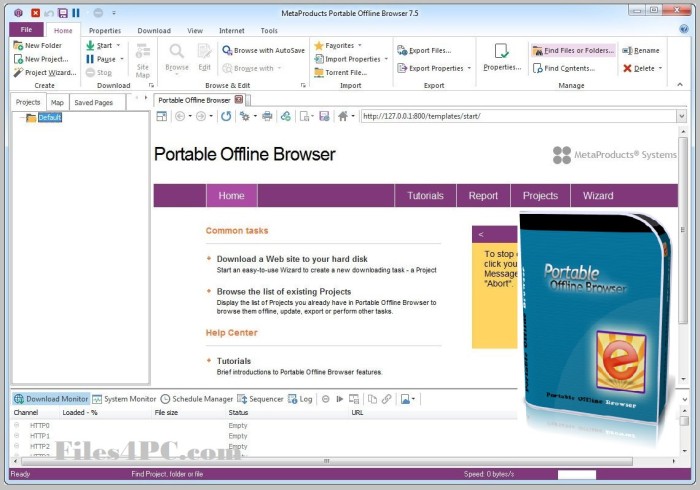Open the Schedule Manager tab
The height and width of the screenshot is (490, 700).
pos(197,399)
